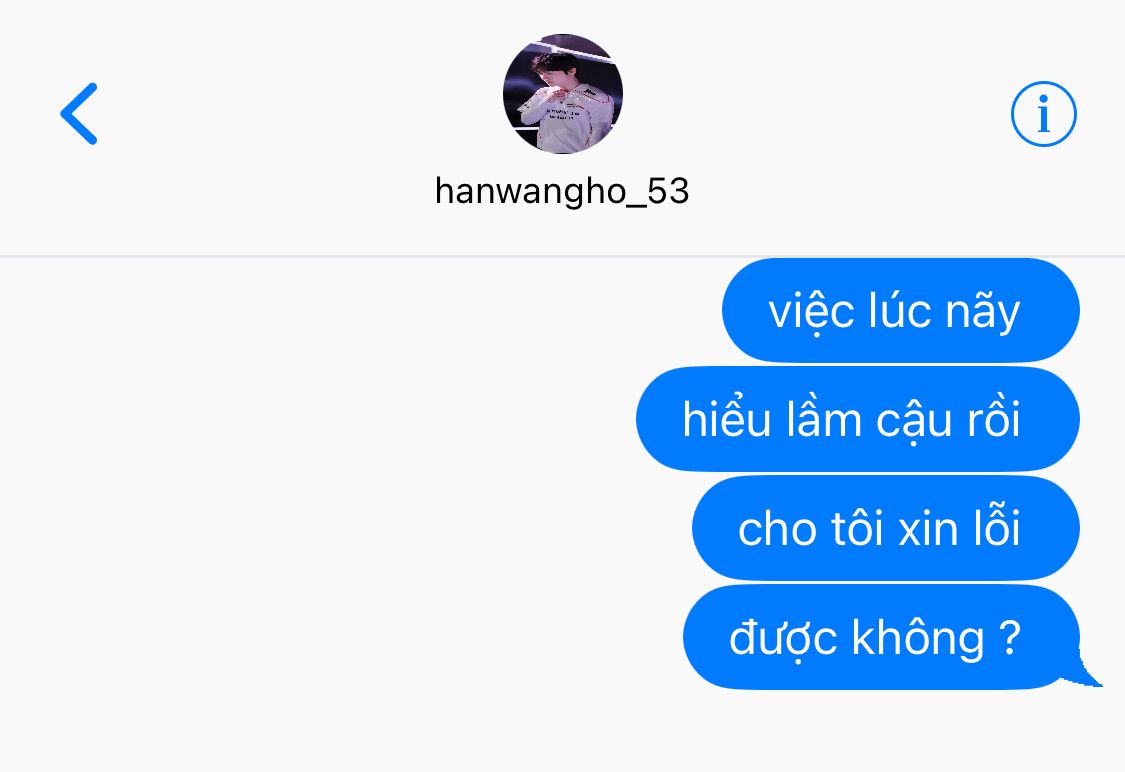Select the "hiểu lầm cậu rồi" message bubble
The height and width of the screenshot is (772, 1125).
point(857,419)
